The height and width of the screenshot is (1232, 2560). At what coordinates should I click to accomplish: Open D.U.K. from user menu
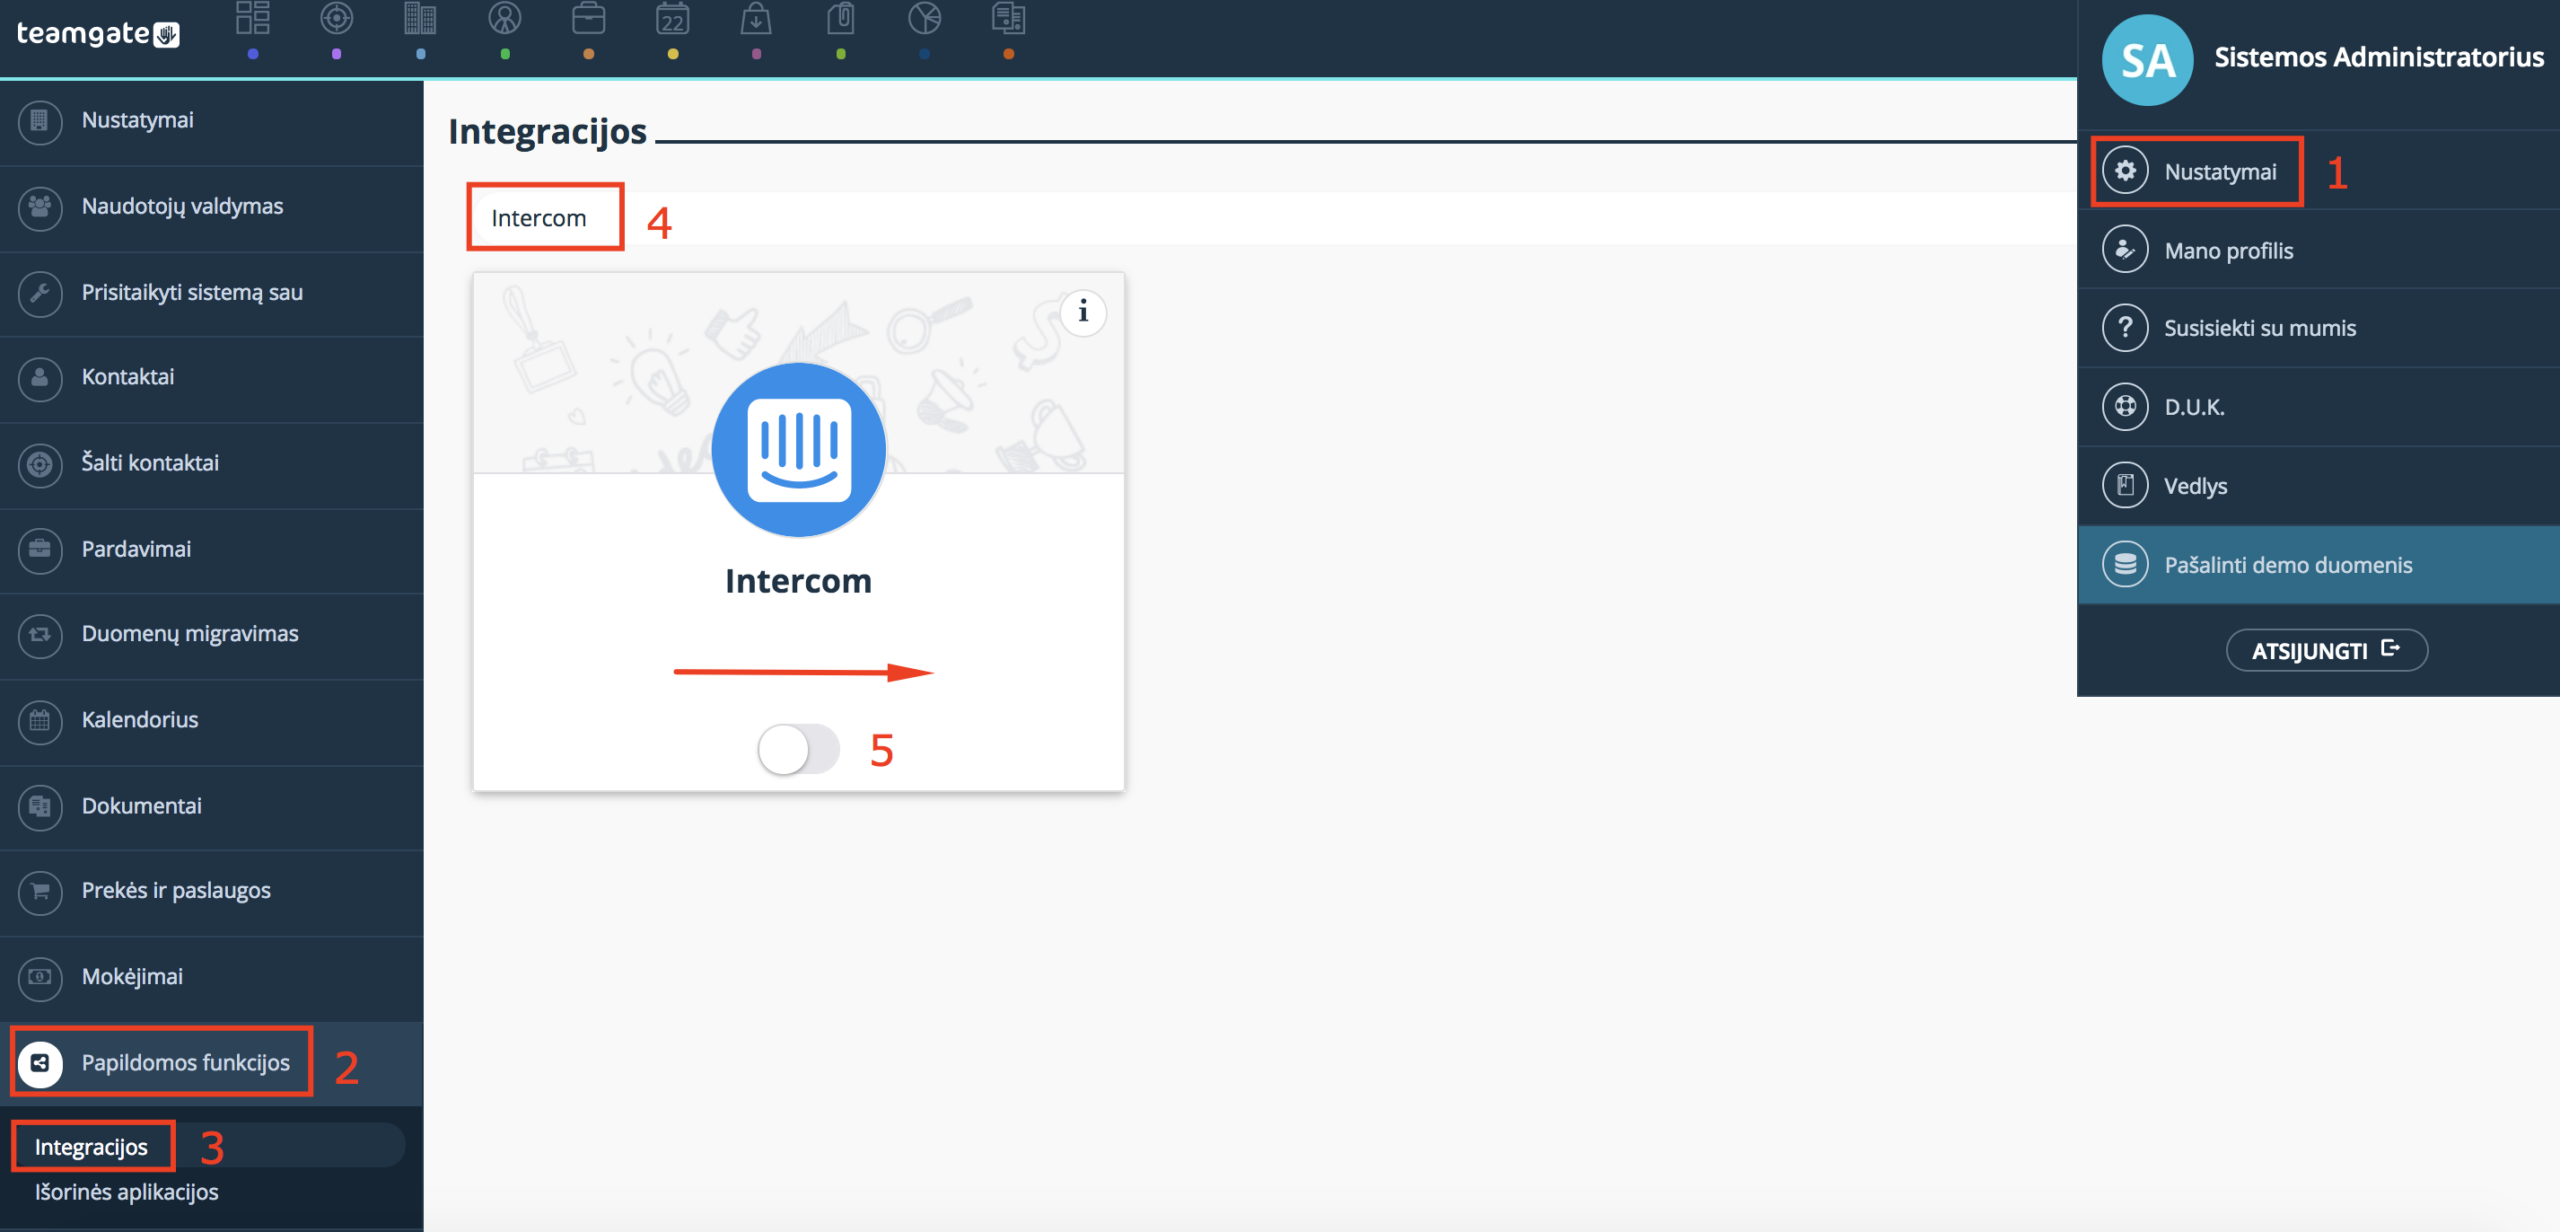pos(2318,407)
